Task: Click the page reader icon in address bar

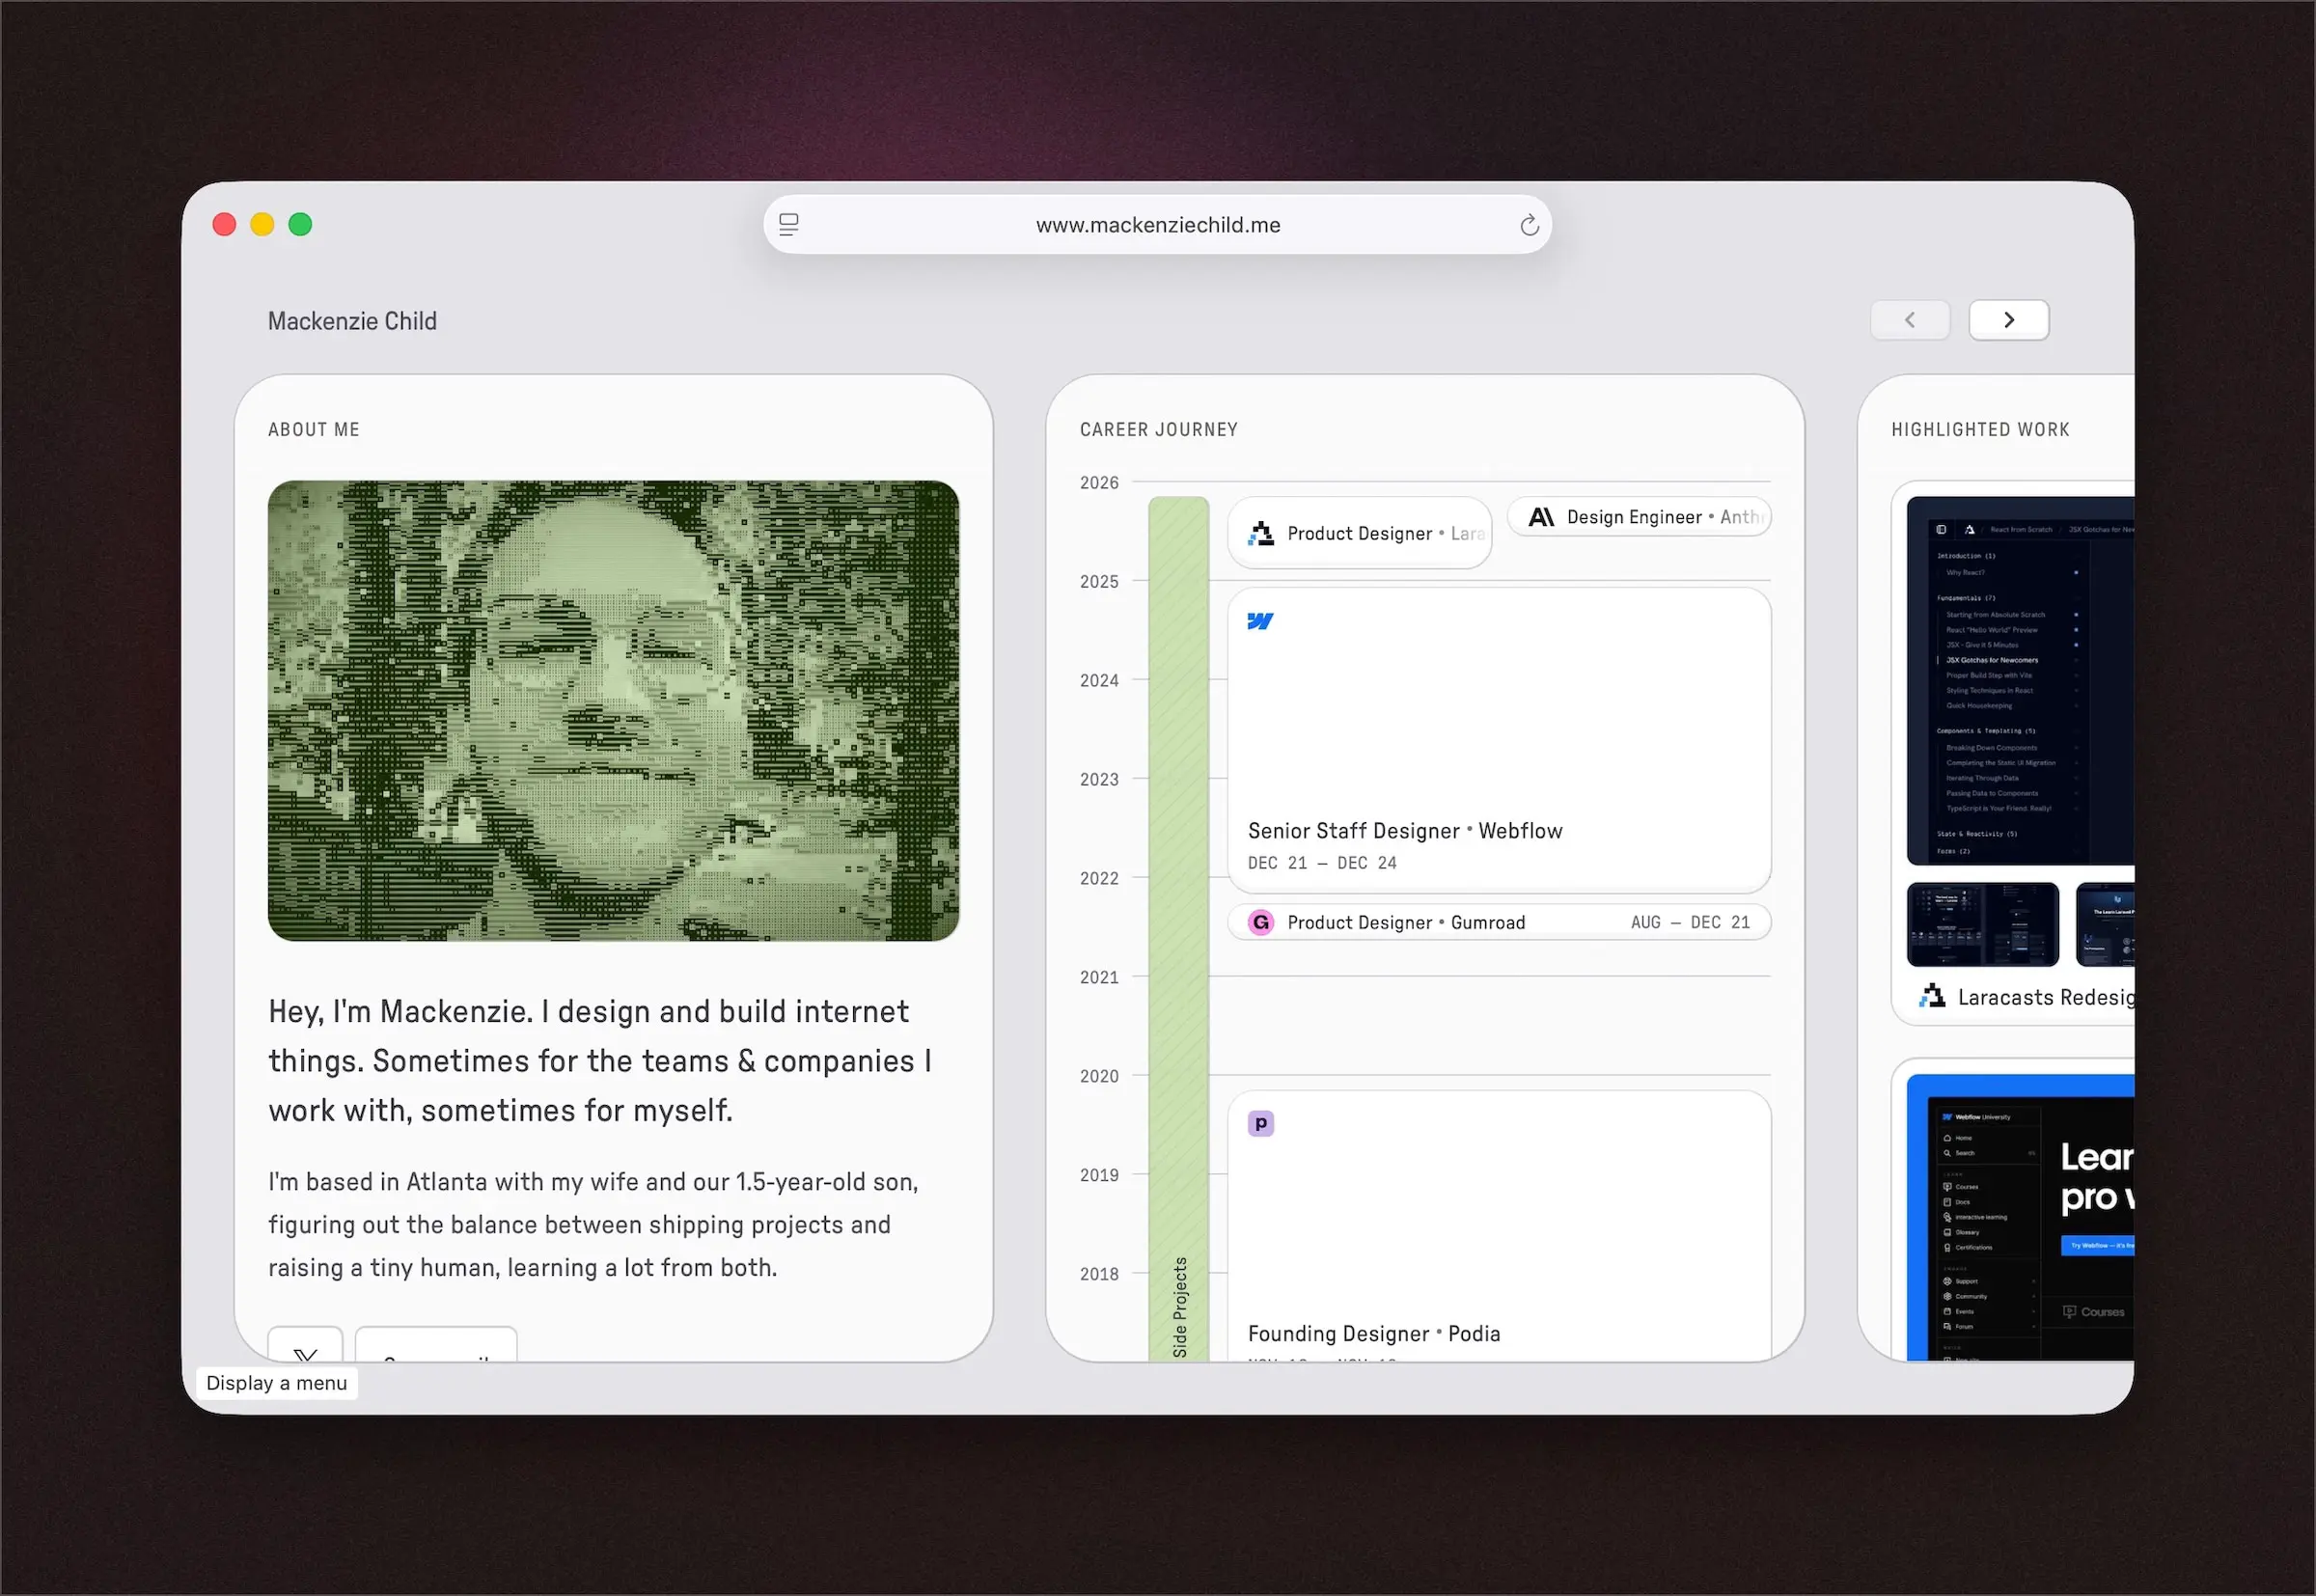Action: 789,225
